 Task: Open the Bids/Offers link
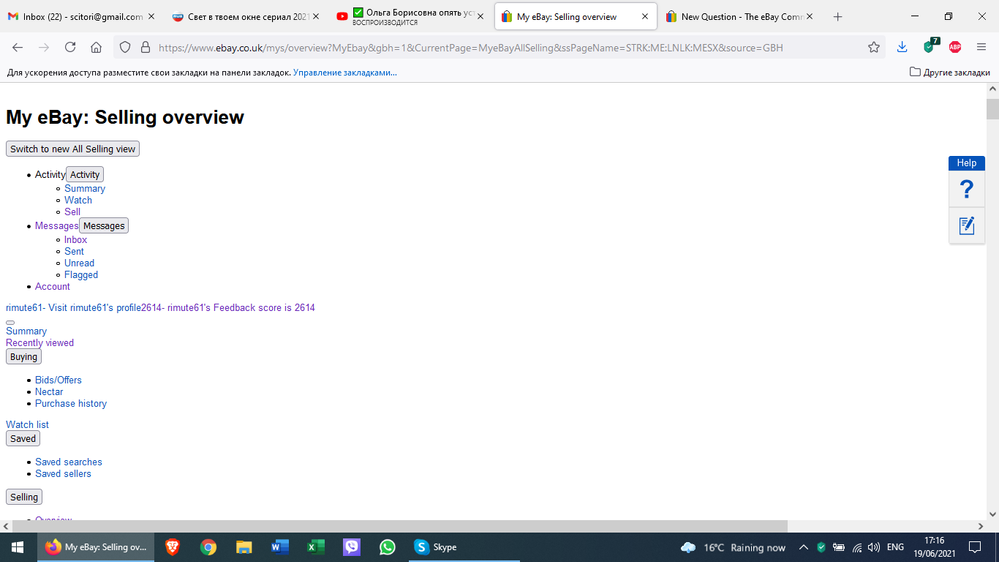tap(58, 380)
